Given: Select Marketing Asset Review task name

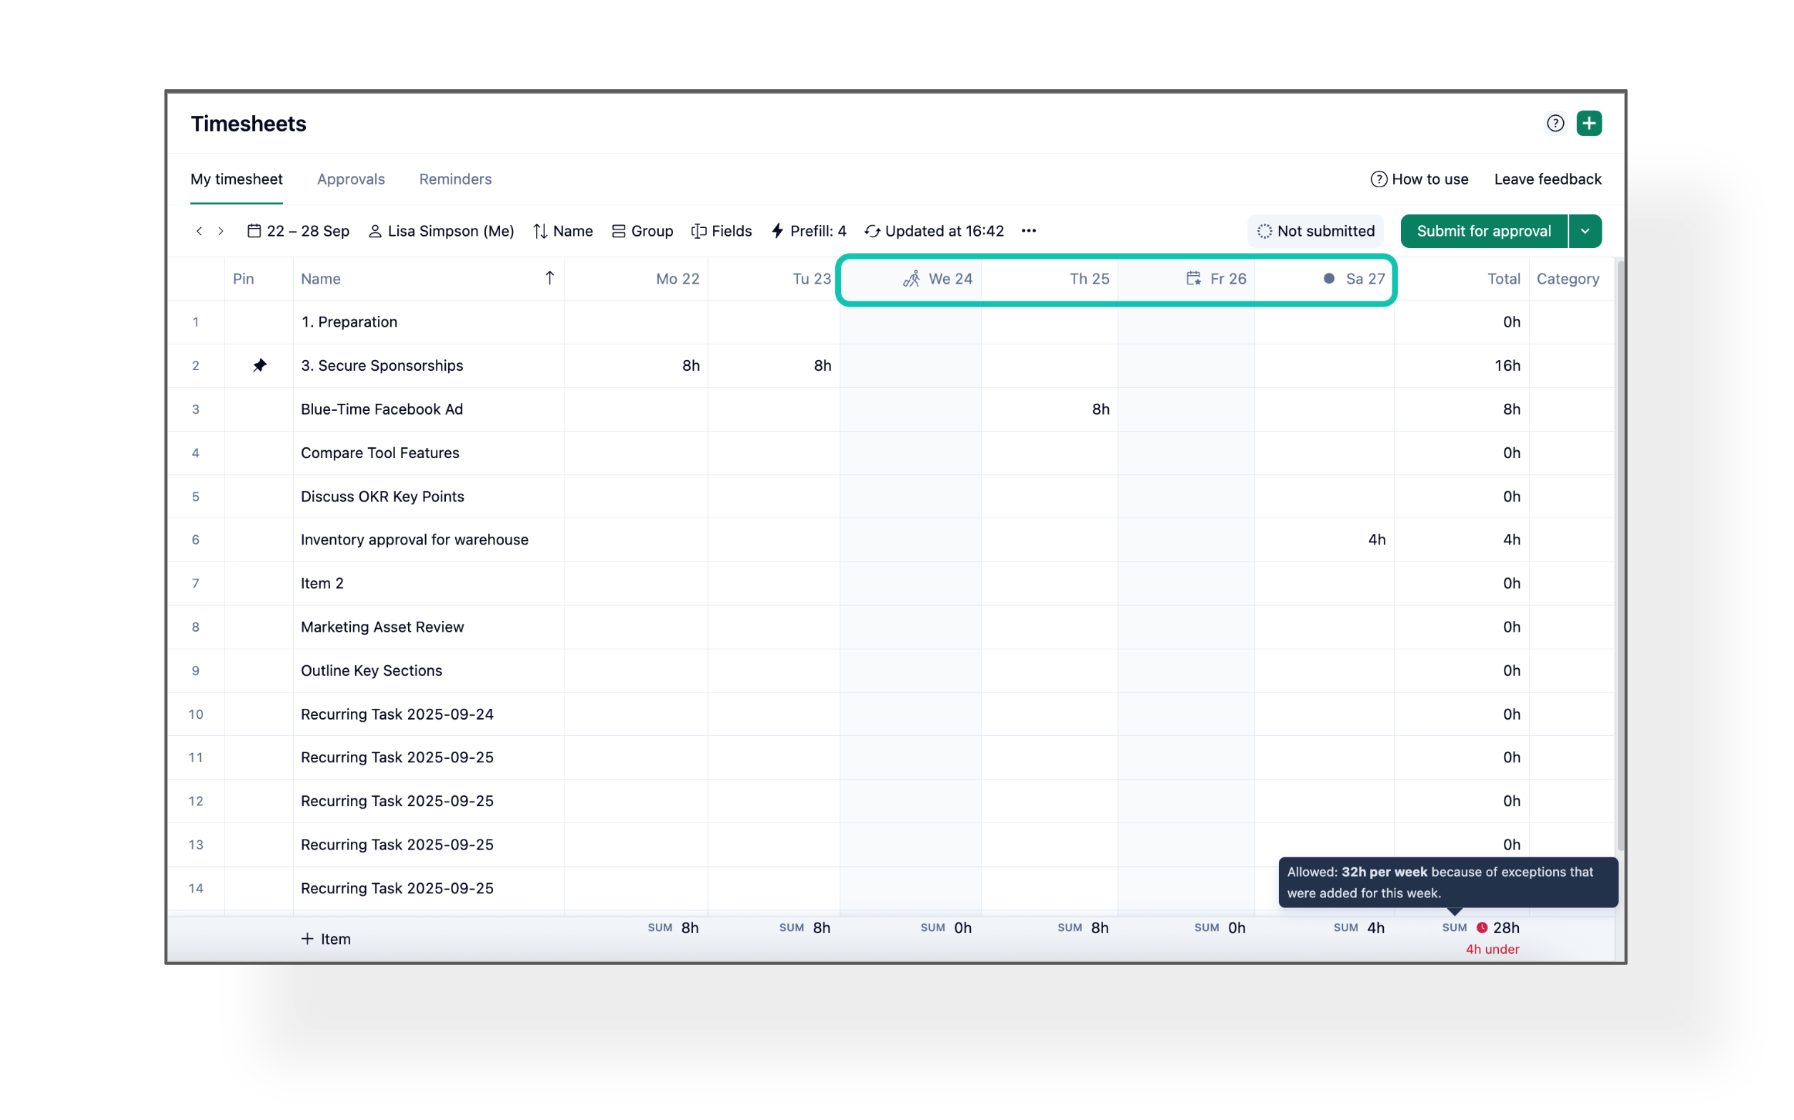Looking at the screenshot, I should click(383, 627).
